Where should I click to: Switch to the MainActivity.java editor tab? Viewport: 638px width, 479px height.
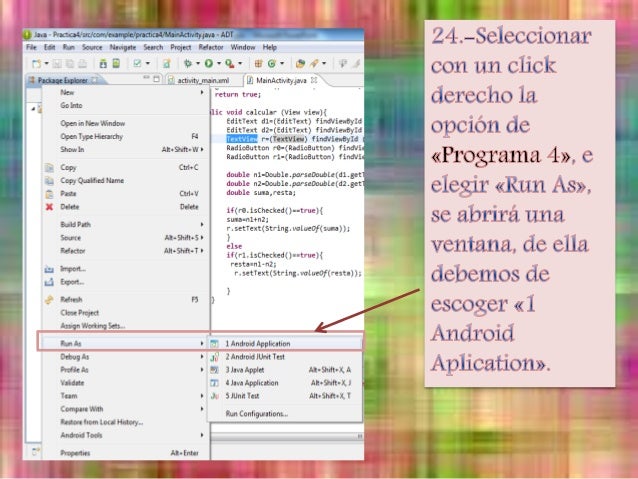coord(281,80)
